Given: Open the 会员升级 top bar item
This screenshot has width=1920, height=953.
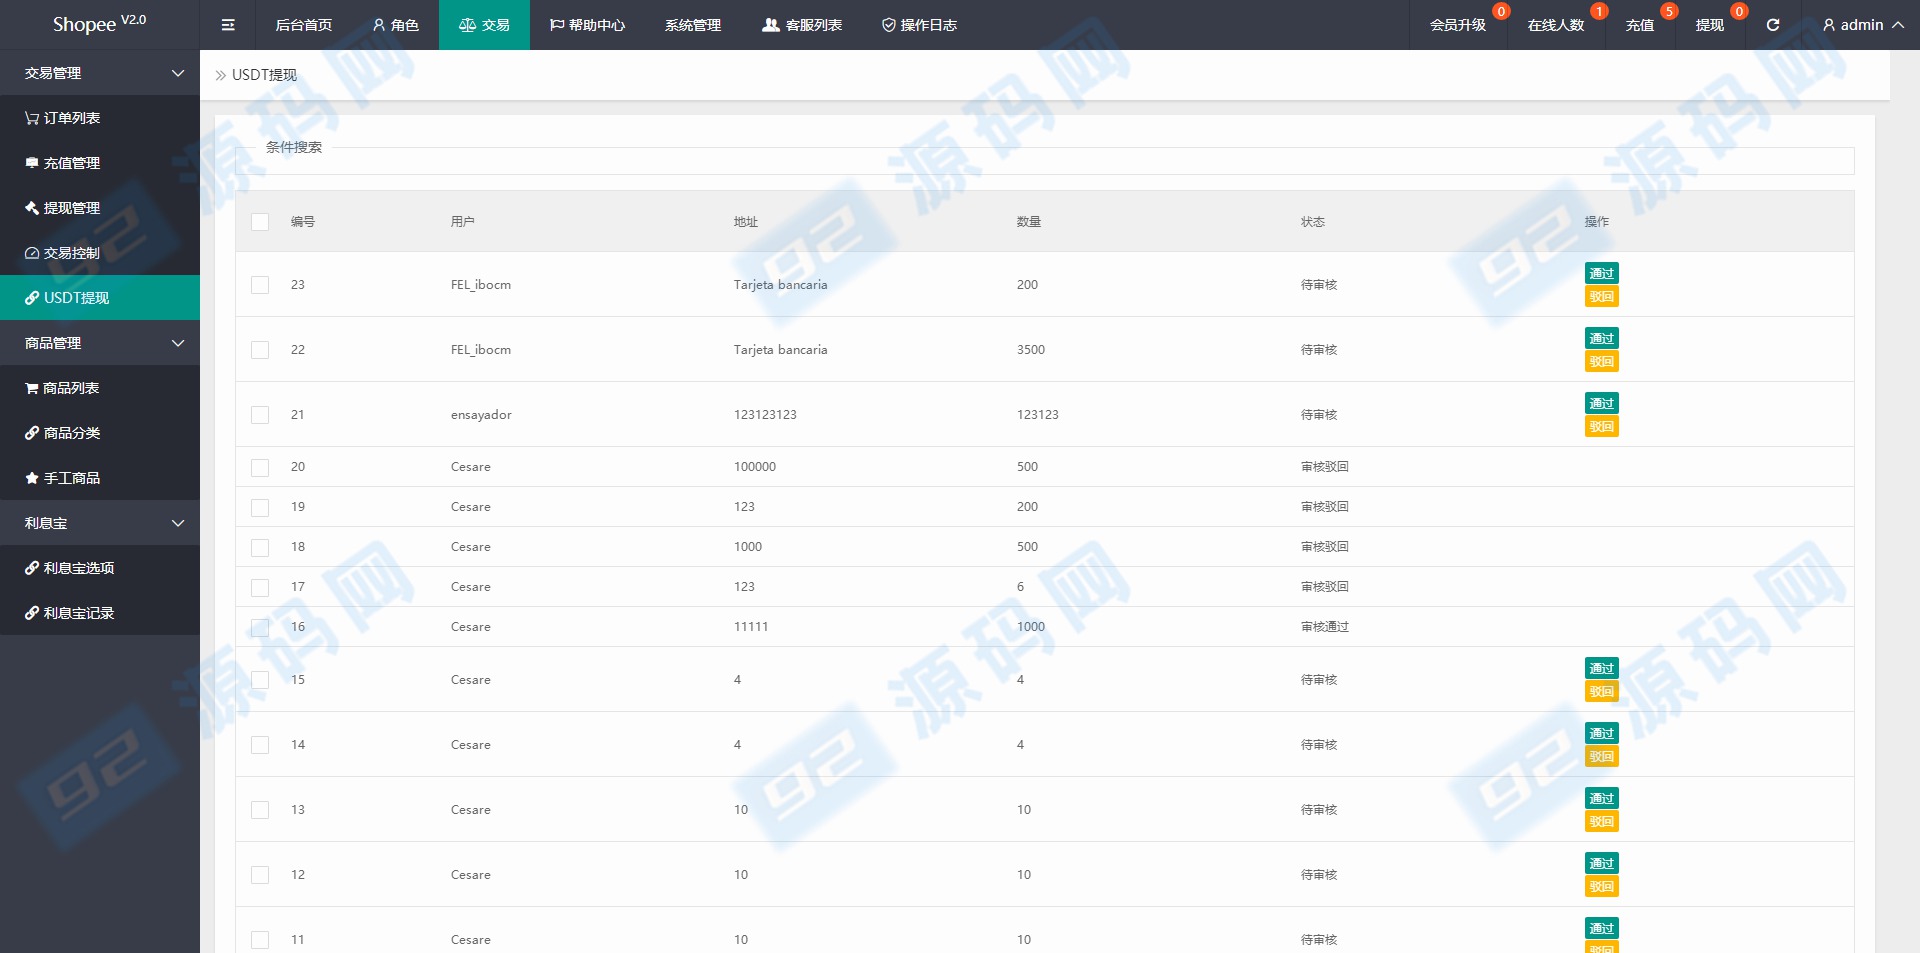Looking at the screenshot, I should click(1458, 25).
